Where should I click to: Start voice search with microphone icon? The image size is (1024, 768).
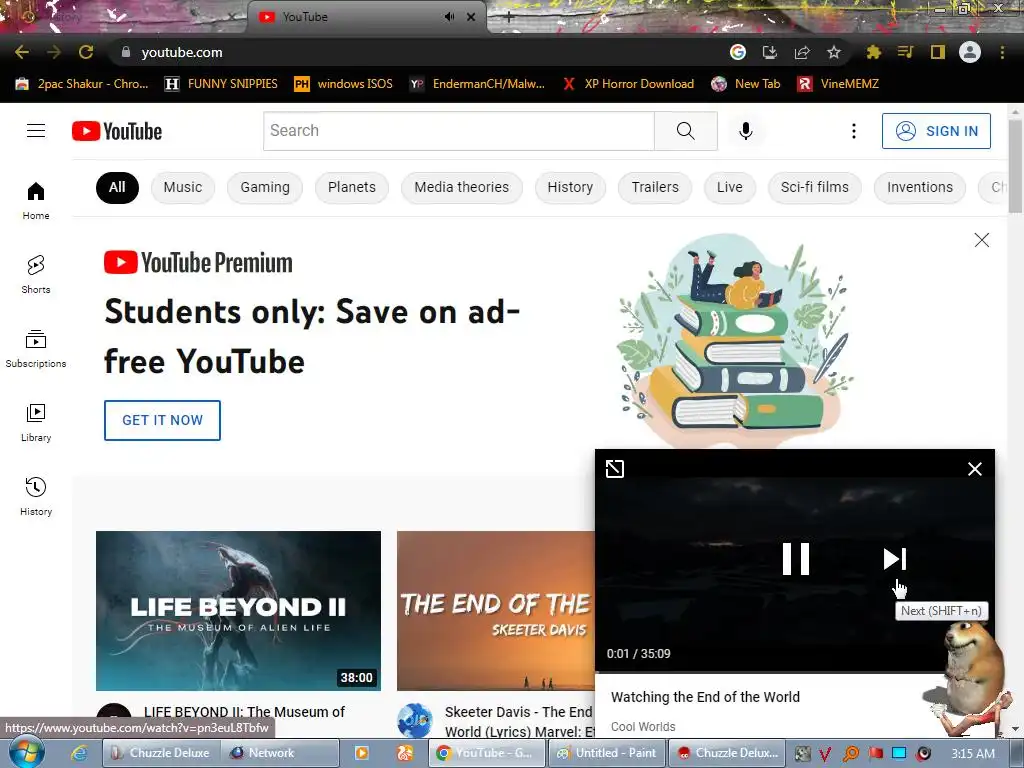(x=746, y=131)
